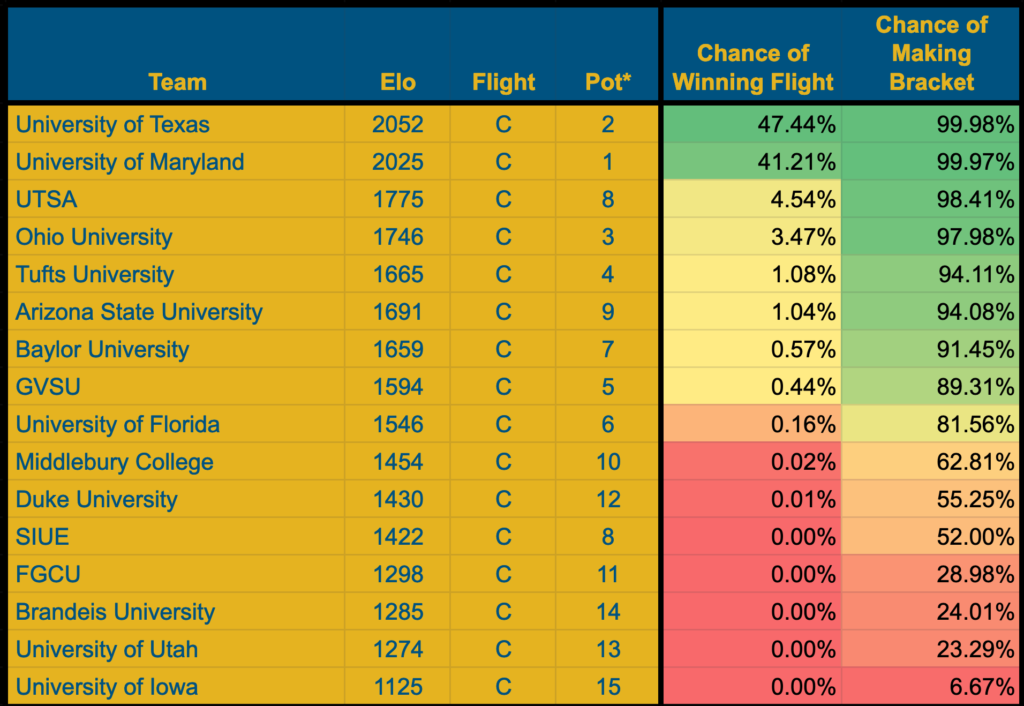
Task: Click the University of Texas team name
Action: click(x=112, y=124)
